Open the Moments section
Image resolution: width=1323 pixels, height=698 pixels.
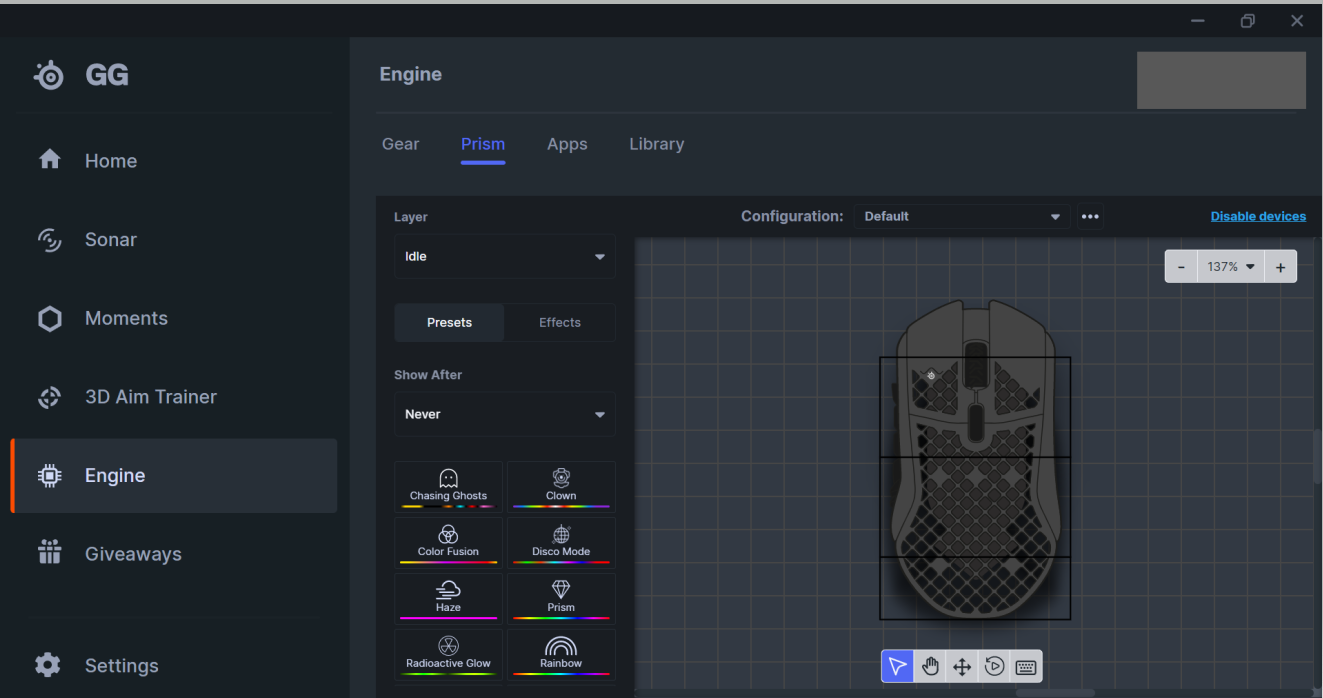click(x=174, y=318)
